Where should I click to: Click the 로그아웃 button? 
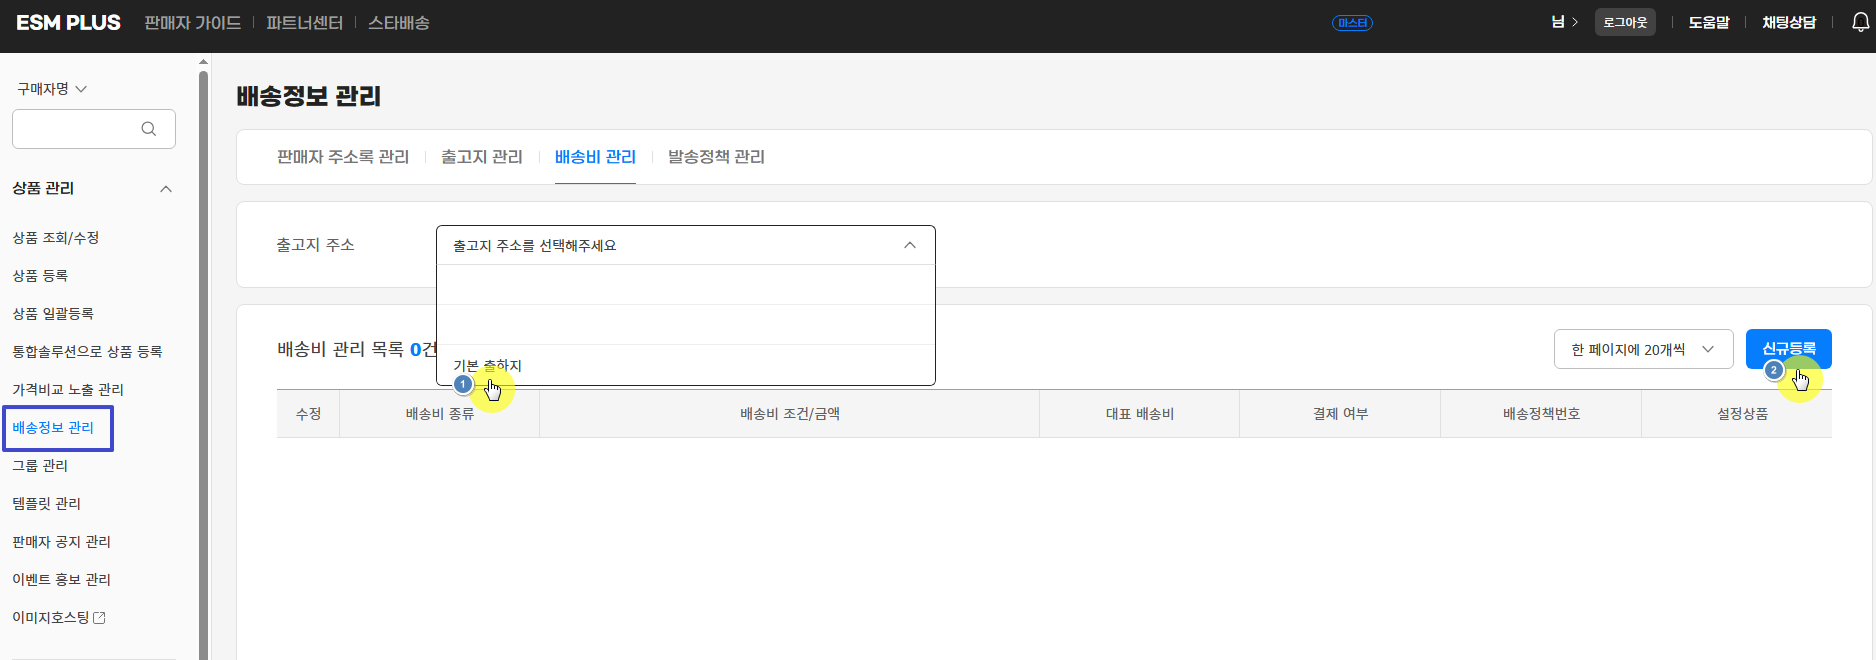(1625, 22)
